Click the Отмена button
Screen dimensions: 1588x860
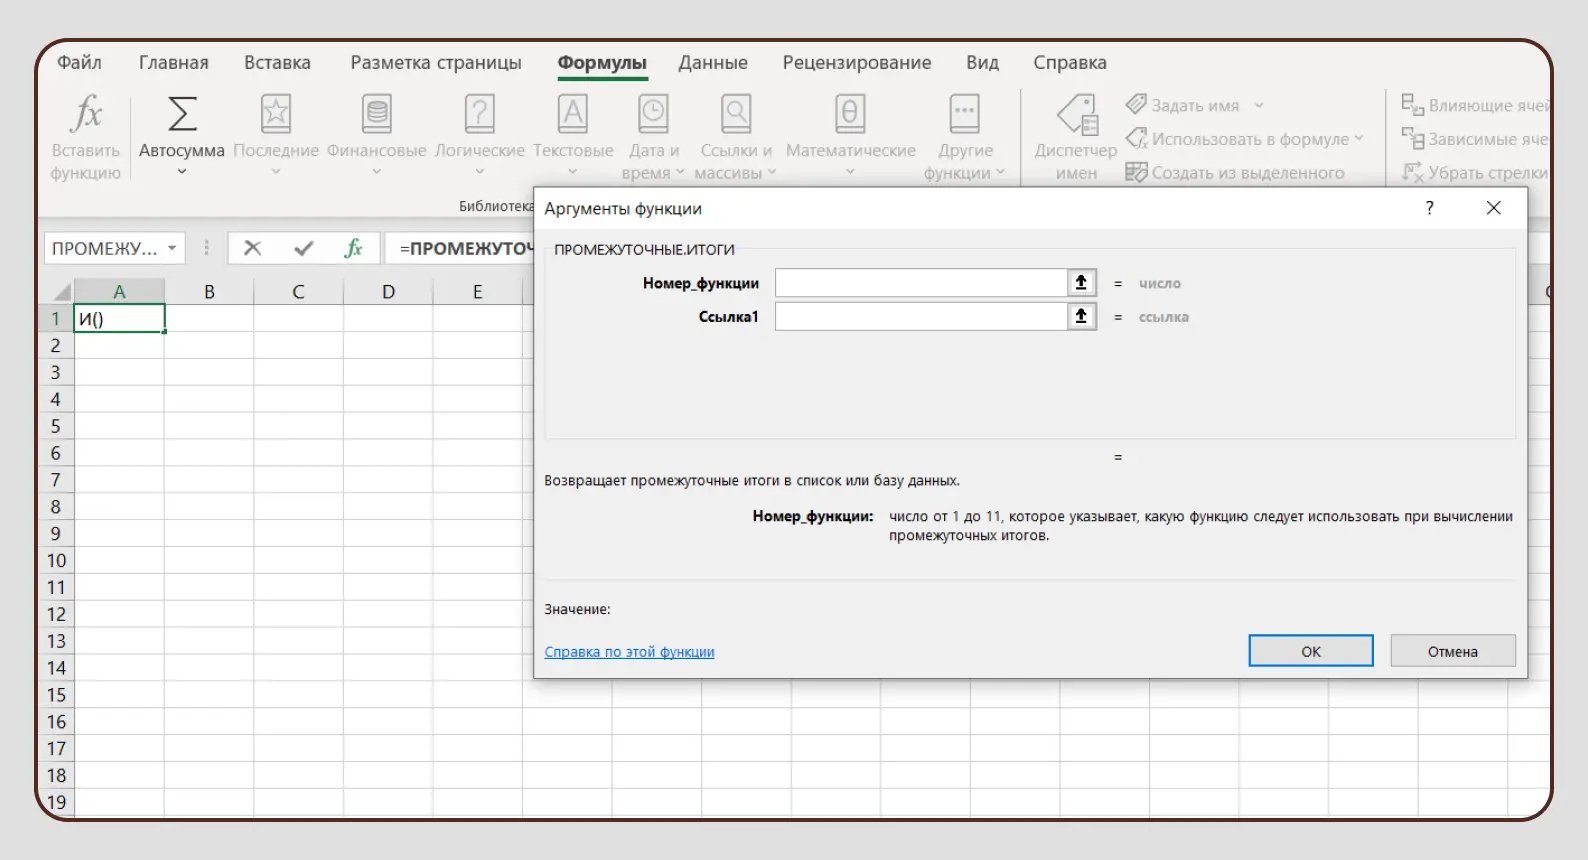(1453, 651)
